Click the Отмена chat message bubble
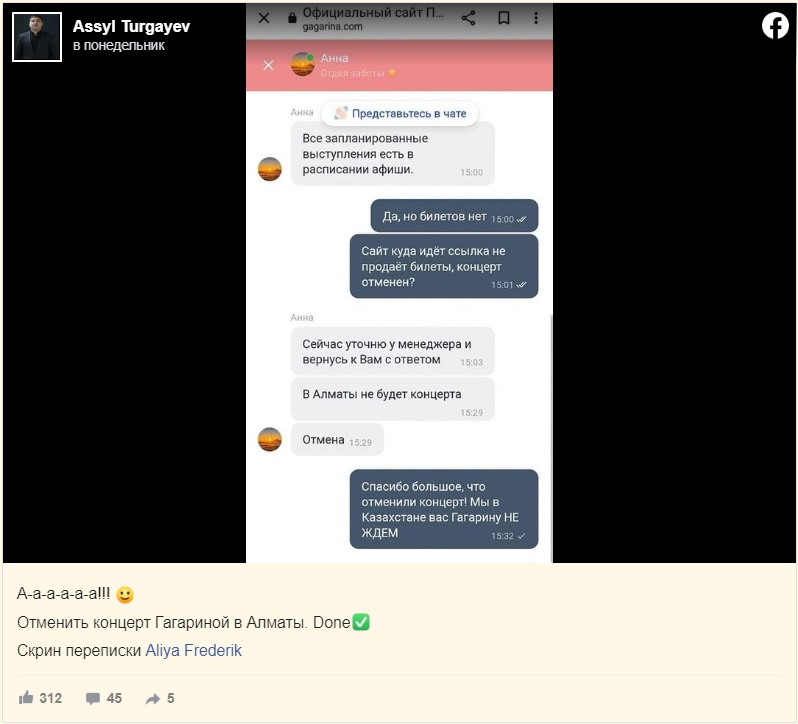The height and width of the screenshot is (724, 798). pyautogui.click(x=337, y=440)
